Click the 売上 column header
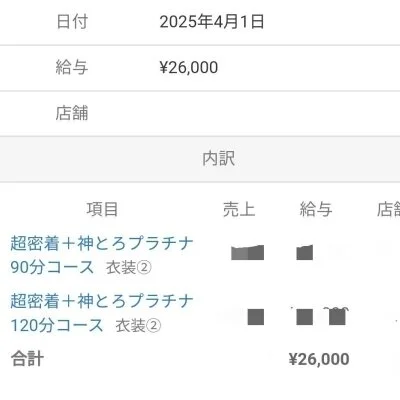Screen dimensions: 400x400 [239, 209]
